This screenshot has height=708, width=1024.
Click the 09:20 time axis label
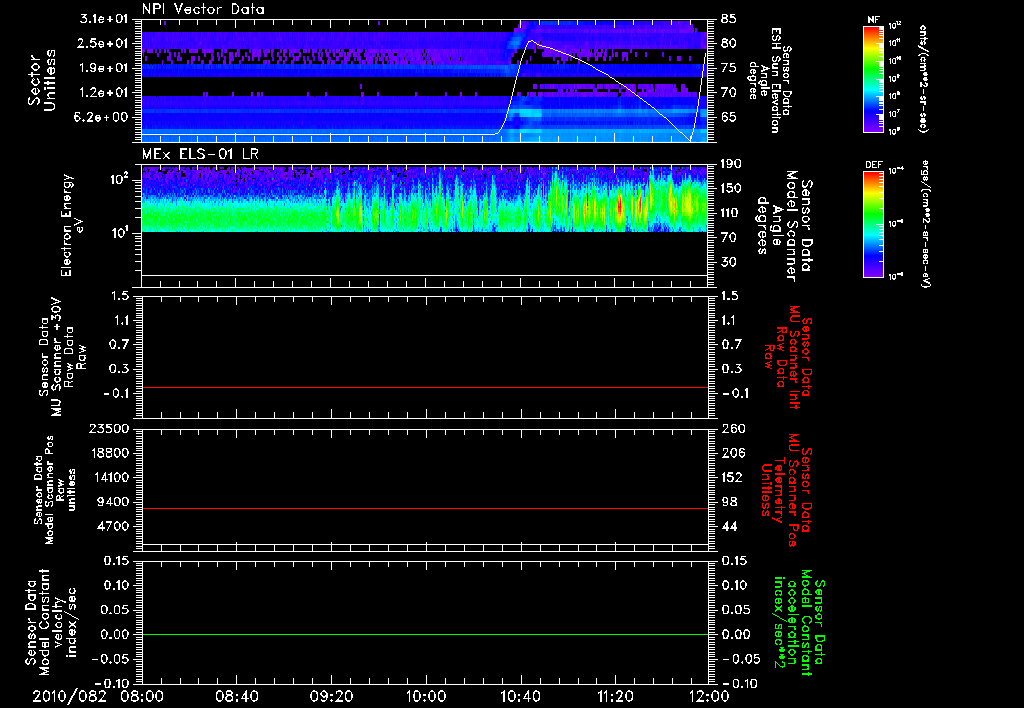[x=331, y=696]
